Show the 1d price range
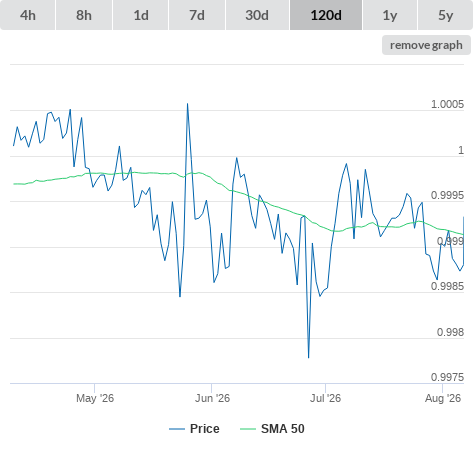 point(141,15)
